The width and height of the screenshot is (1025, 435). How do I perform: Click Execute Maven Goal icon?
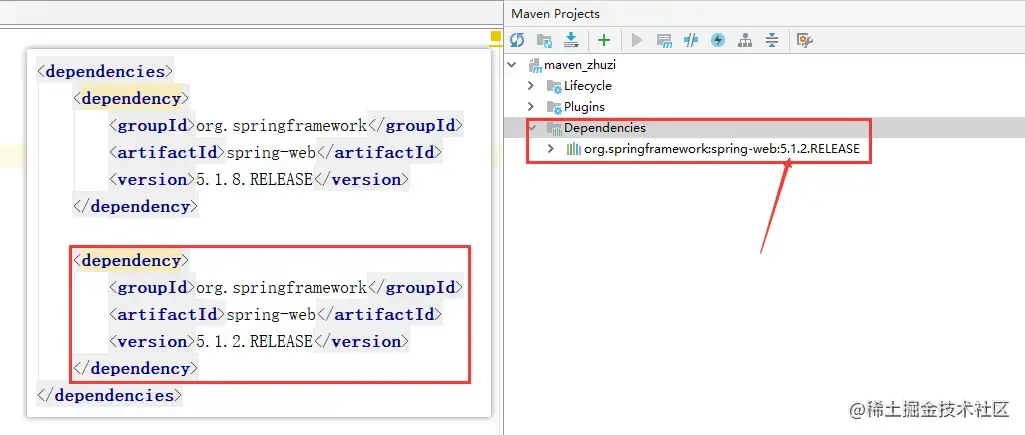(x=664, y=41)
